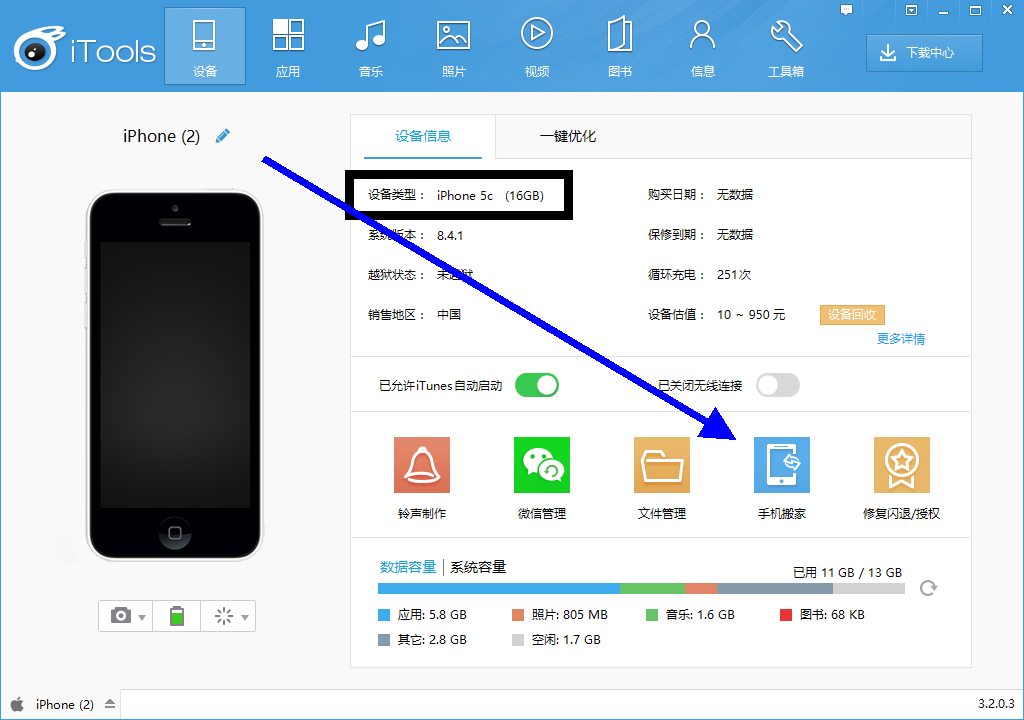Eject iPhone (2) in the status bar
Image resolution: width=1024 pixels, height=720 pixels.
point(110,704)
